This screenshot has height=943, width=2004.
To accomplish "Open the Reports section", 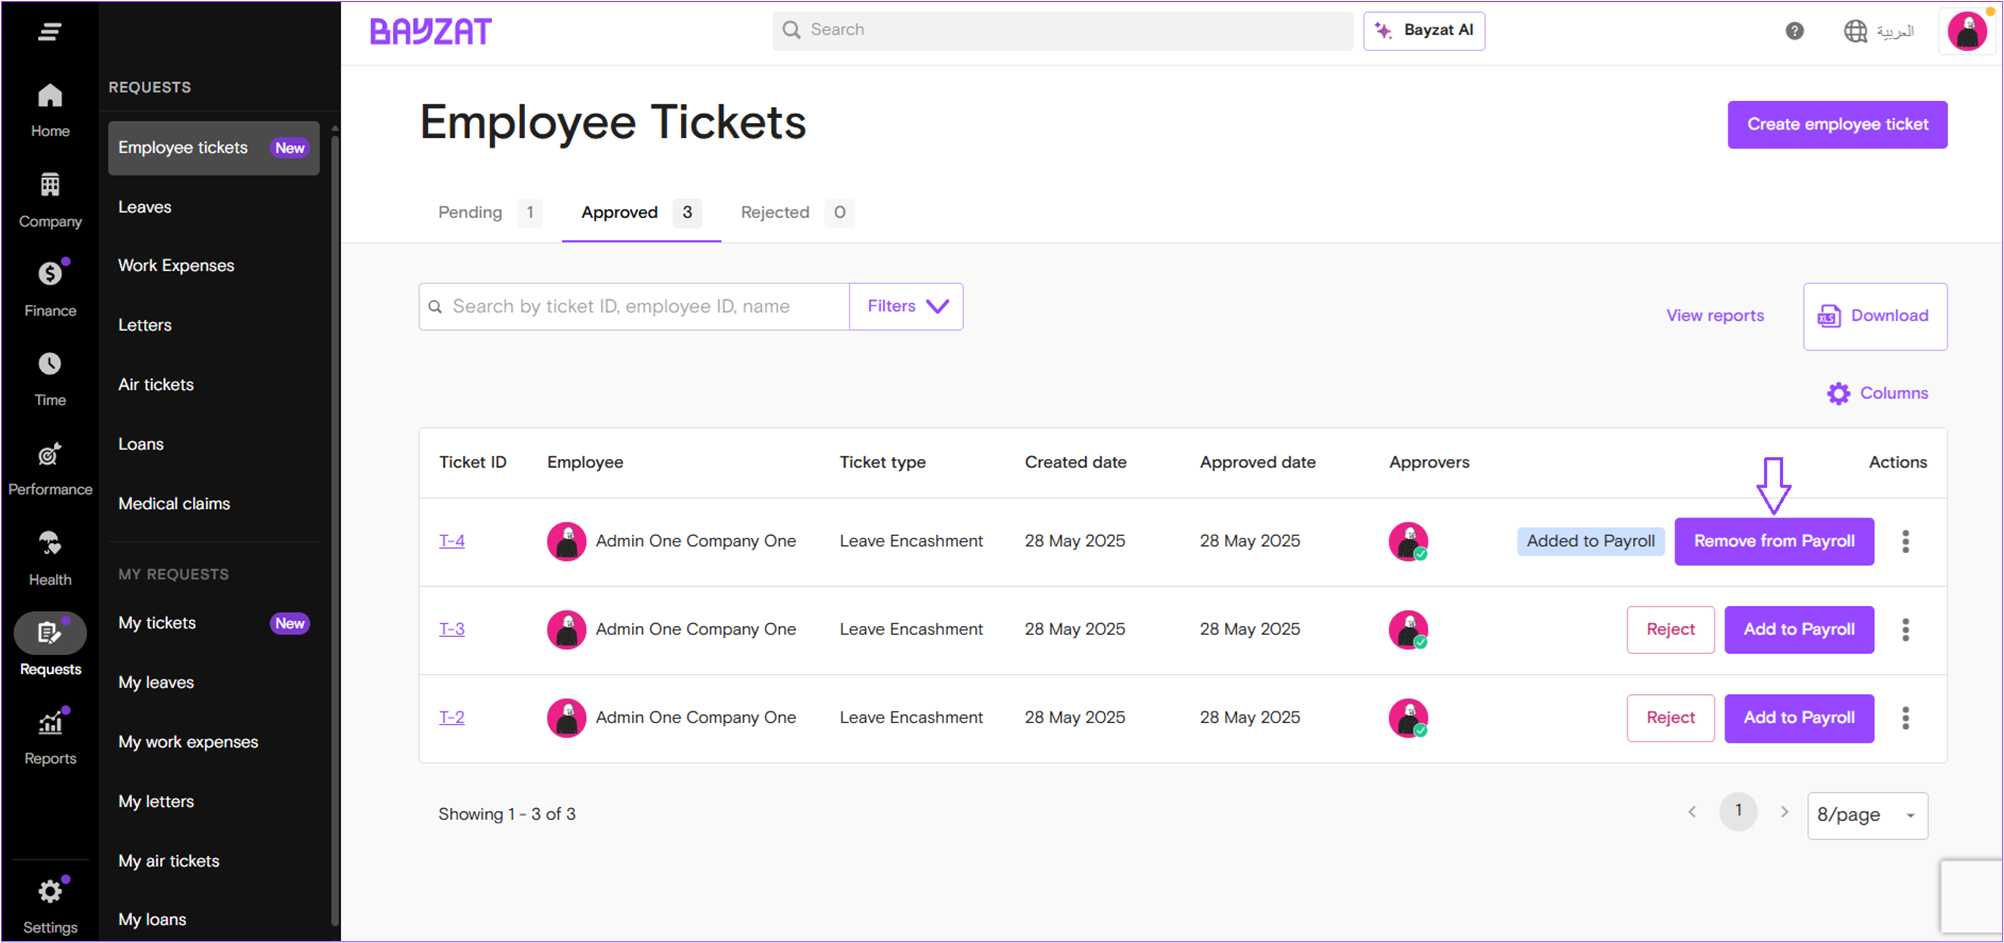I will click(49, 735).
